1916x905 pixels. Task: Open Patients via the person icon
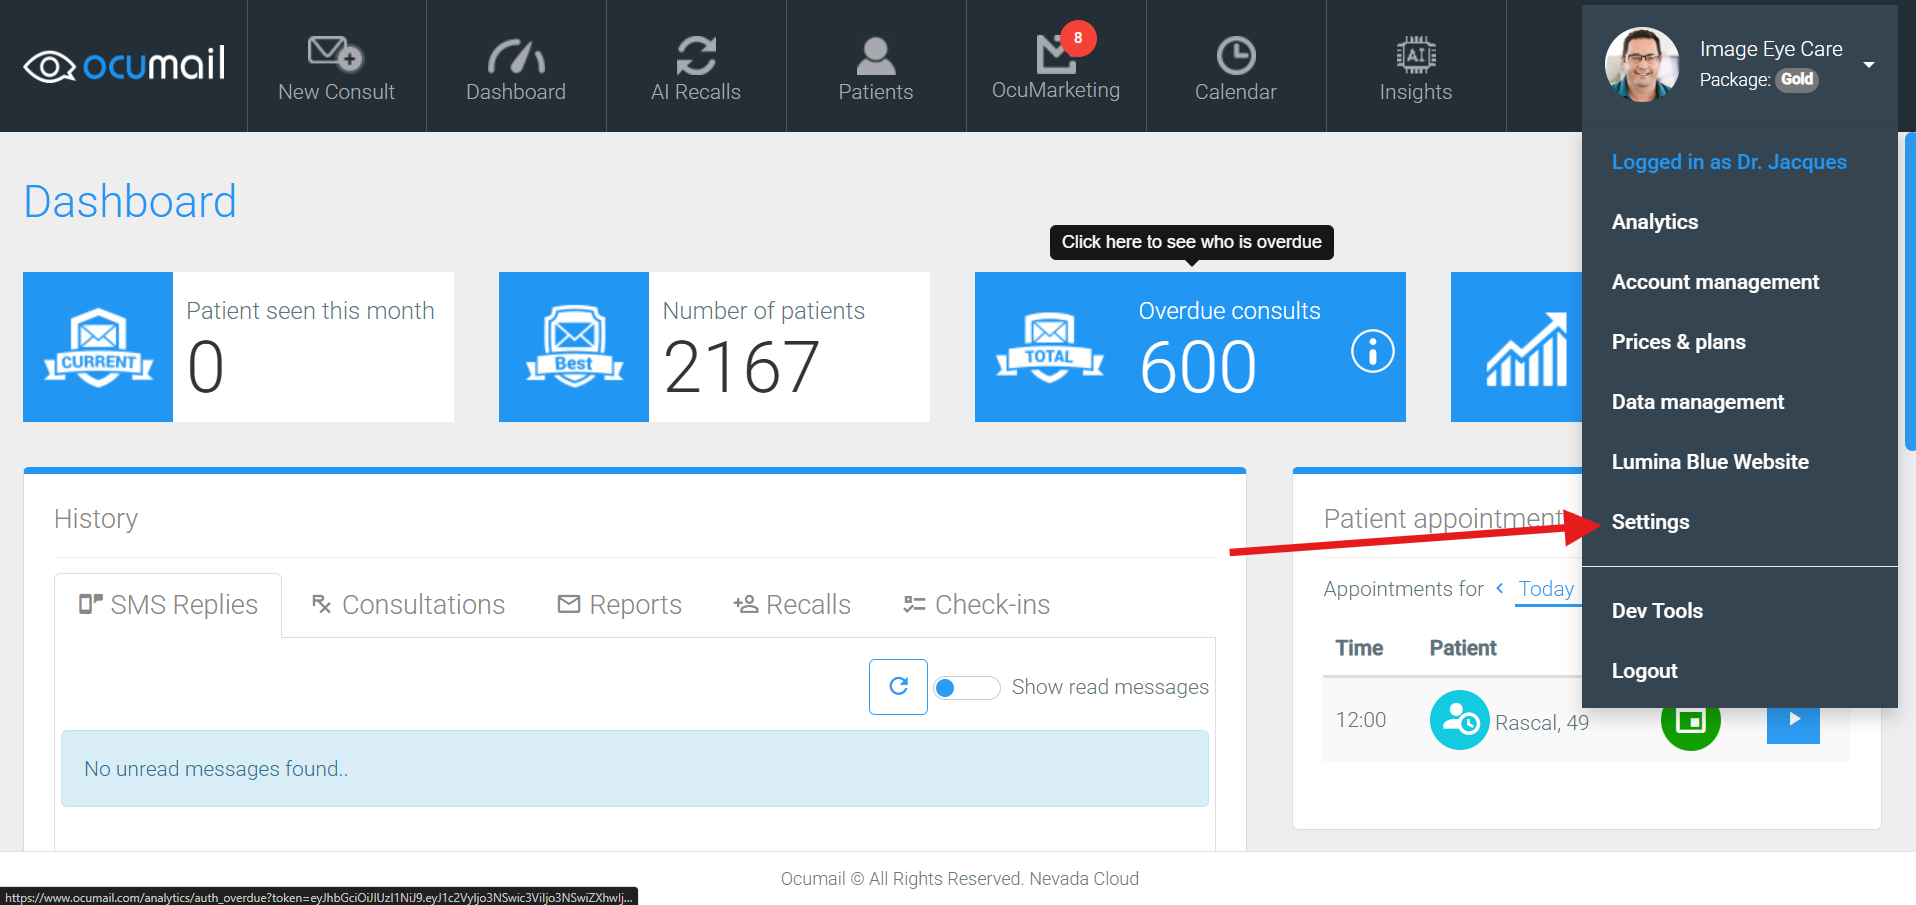click(876, 56)
